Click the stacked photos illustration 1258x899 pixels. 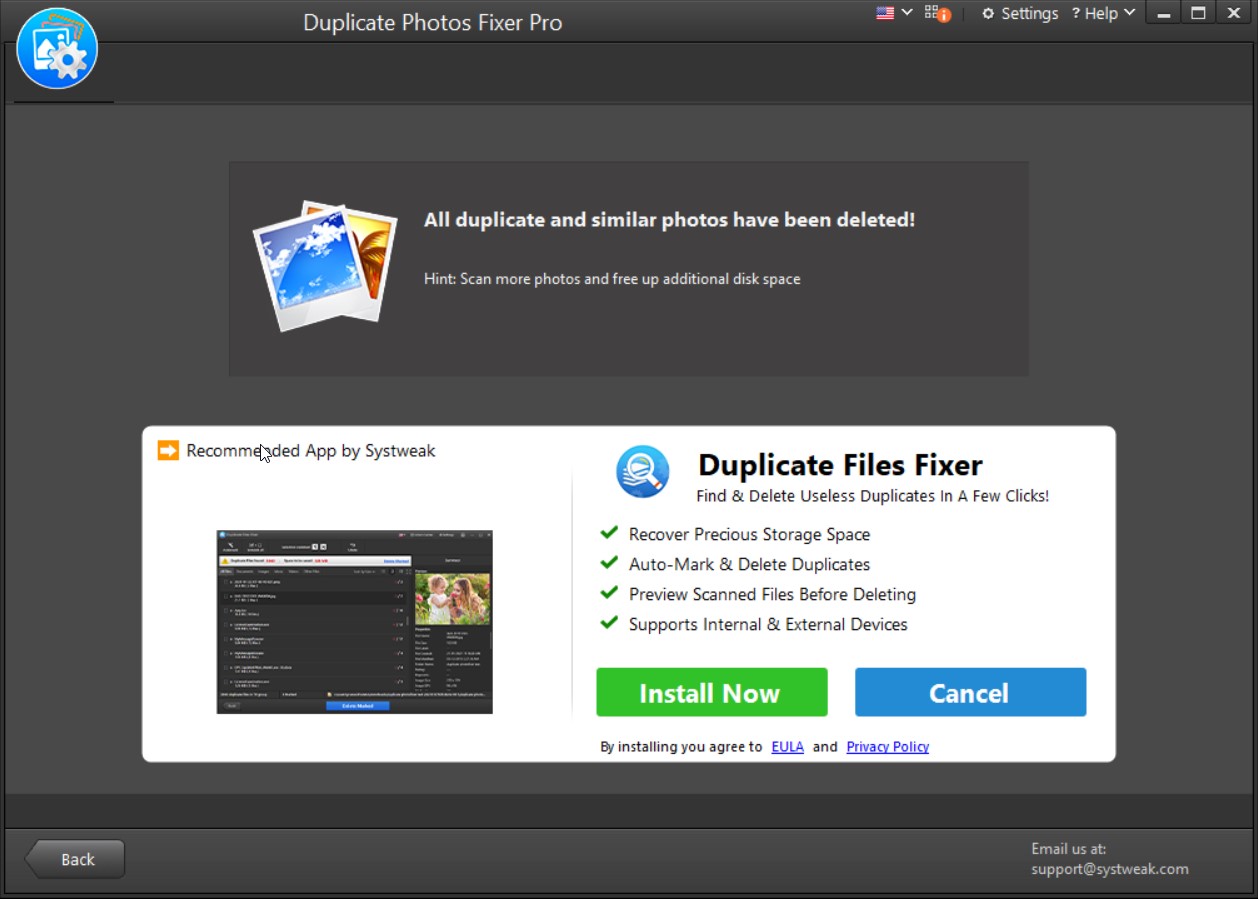[324, 263]
